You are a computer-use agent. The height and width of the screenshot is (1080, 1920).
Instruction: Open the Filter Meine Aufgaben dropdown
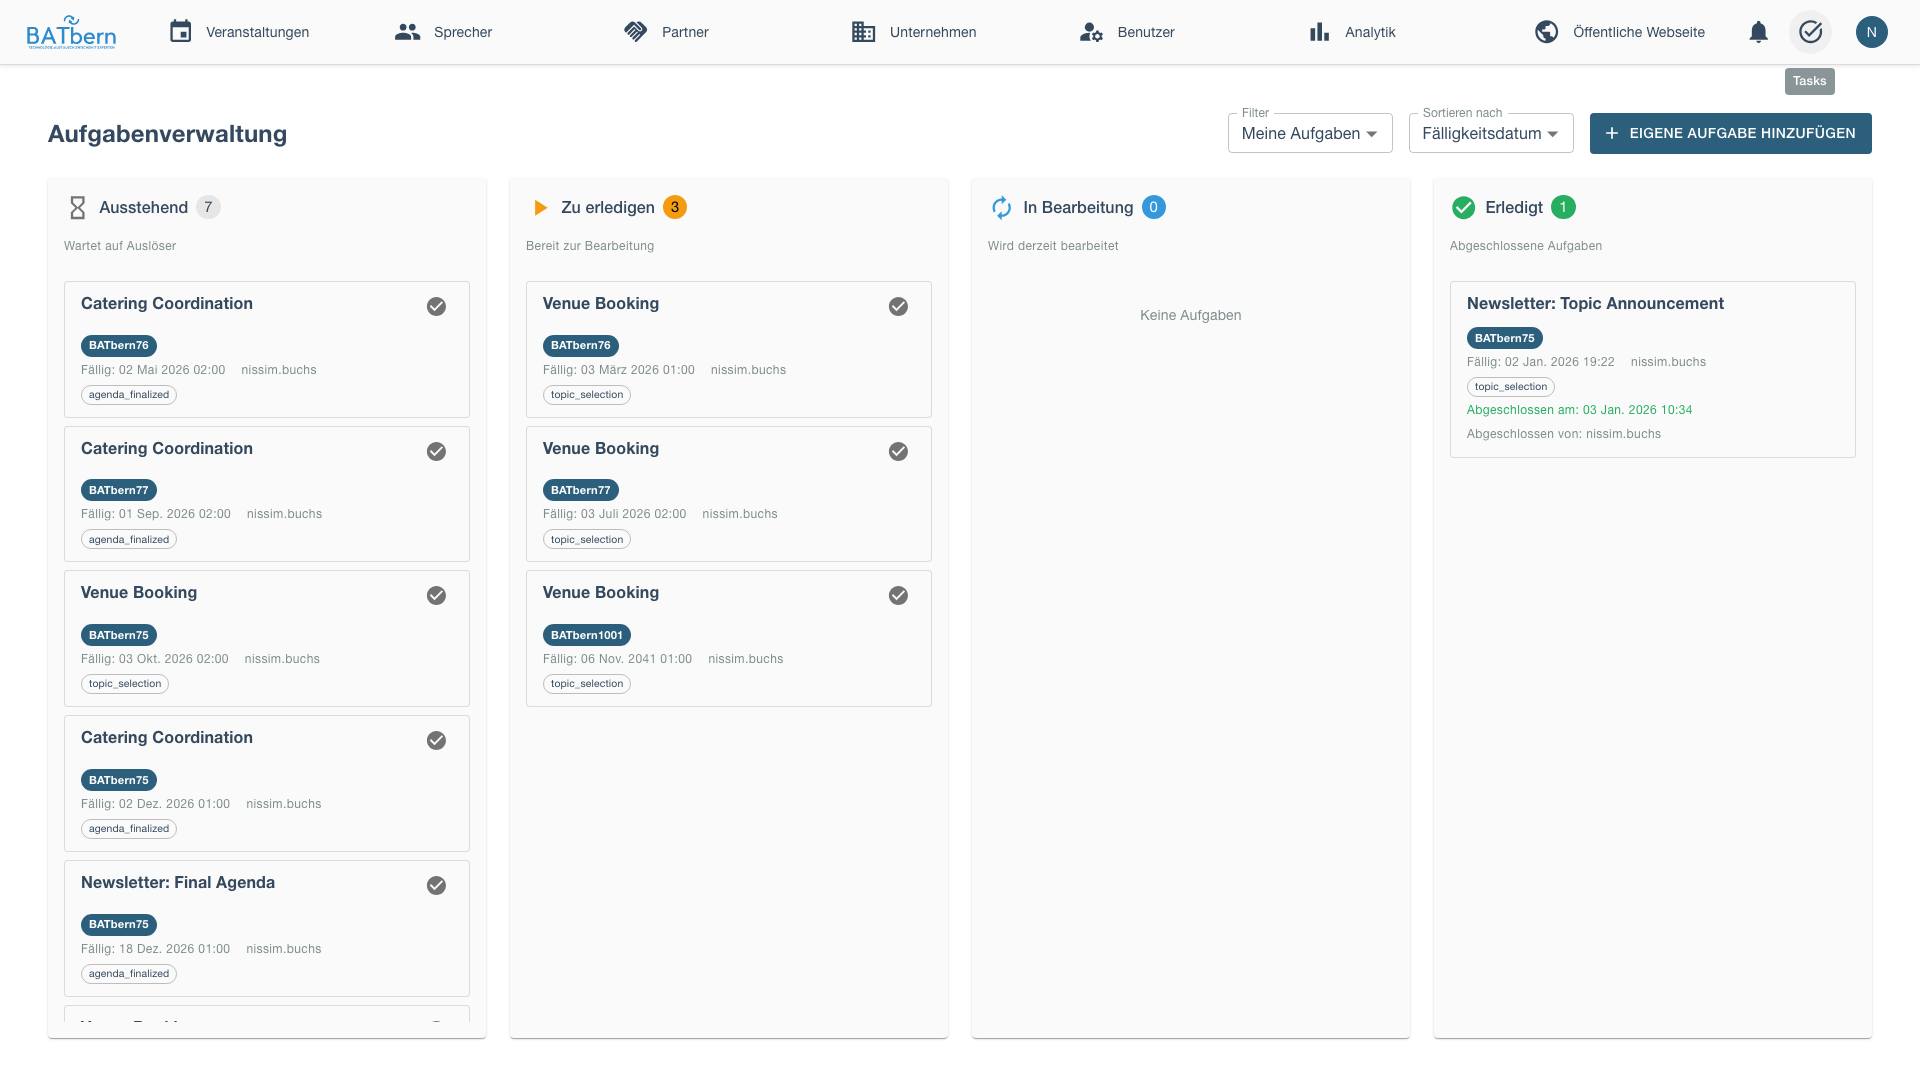tap(1310, 133)
